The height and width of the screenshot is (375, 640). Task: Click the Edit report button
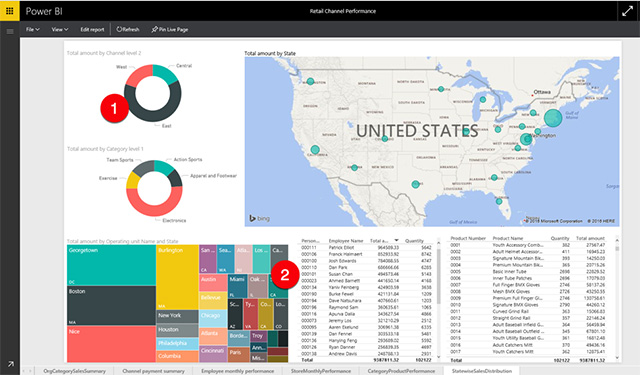[92, 29]
